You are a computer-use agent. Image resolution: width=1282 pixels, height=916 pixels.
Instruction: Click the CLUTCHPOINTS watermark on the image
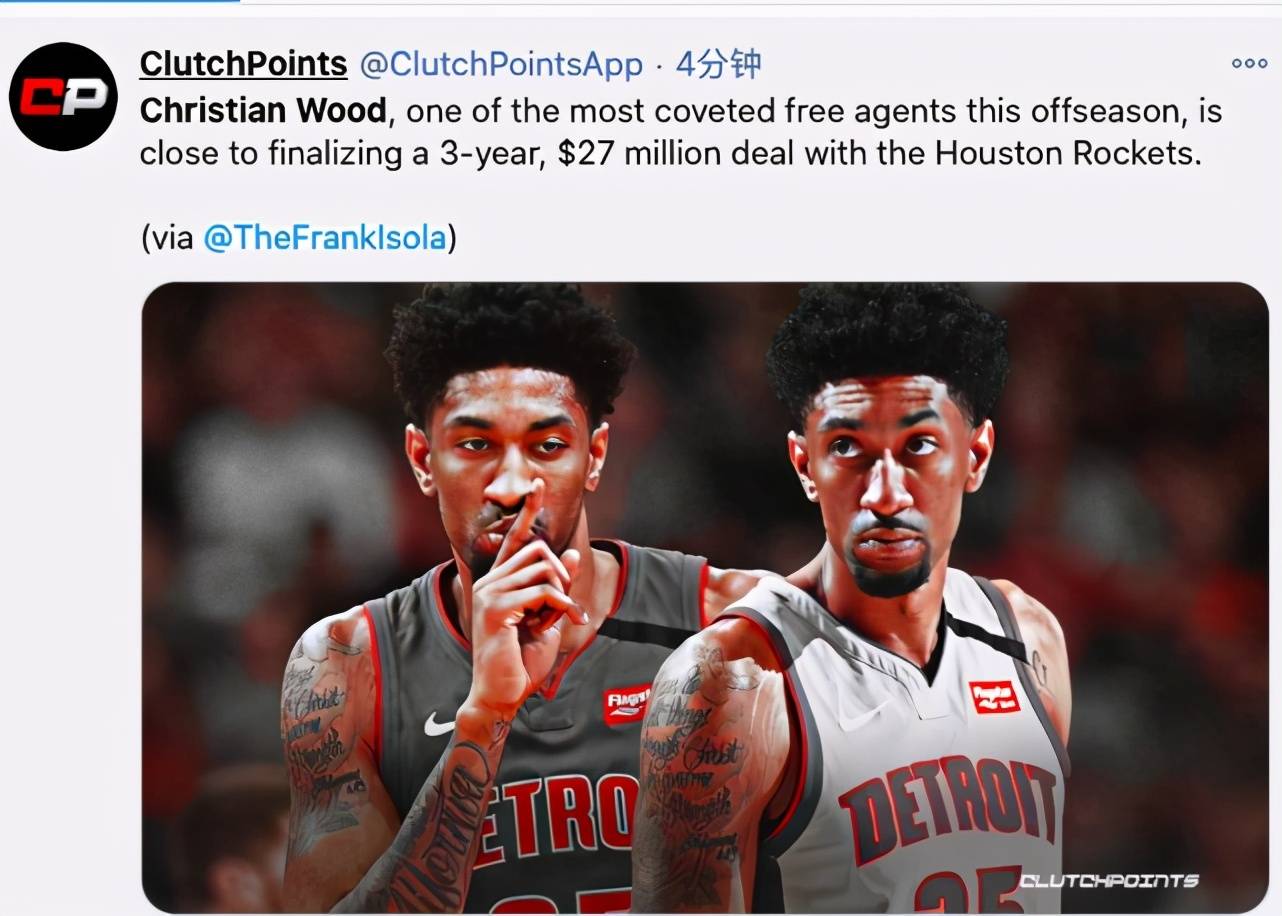point(1108,881)
